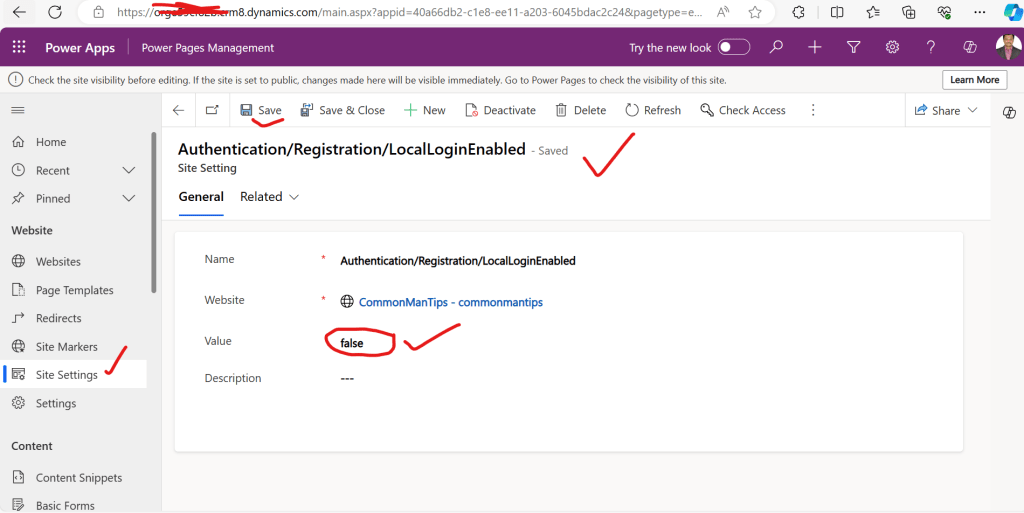Select Site Markers in left navigation

tap(66, 346)
